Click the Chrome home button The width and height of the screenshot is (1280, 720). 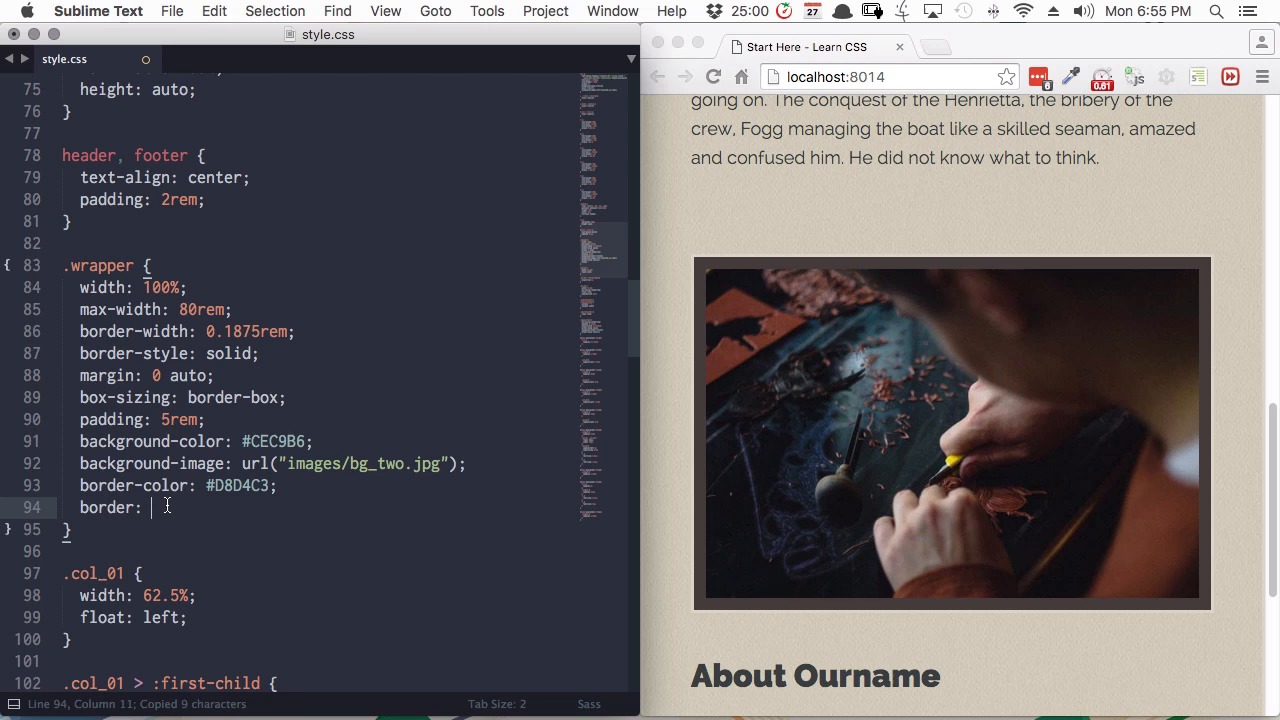[x=741, y=77]
